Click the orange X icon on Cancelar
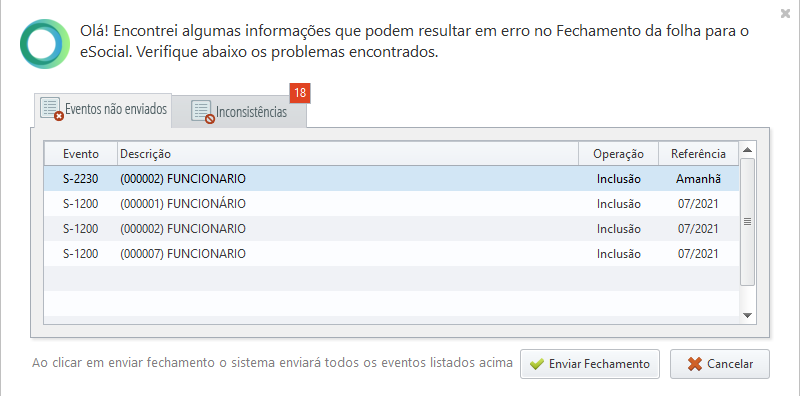Image resolution: width=800 pixels, height=396 pixels. tap(694, 364)
